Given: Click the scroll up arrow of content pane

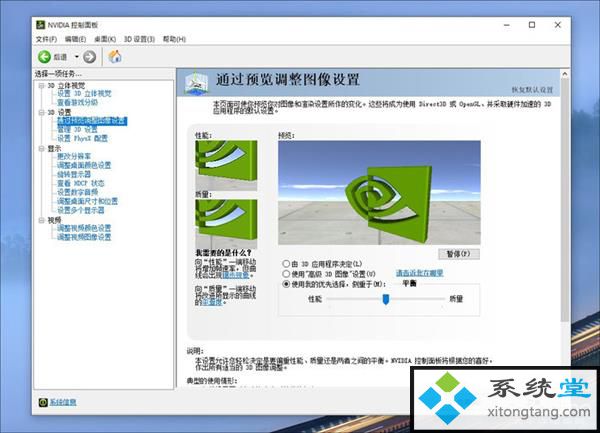Looking at the screenshot, I should click(565, 74).
